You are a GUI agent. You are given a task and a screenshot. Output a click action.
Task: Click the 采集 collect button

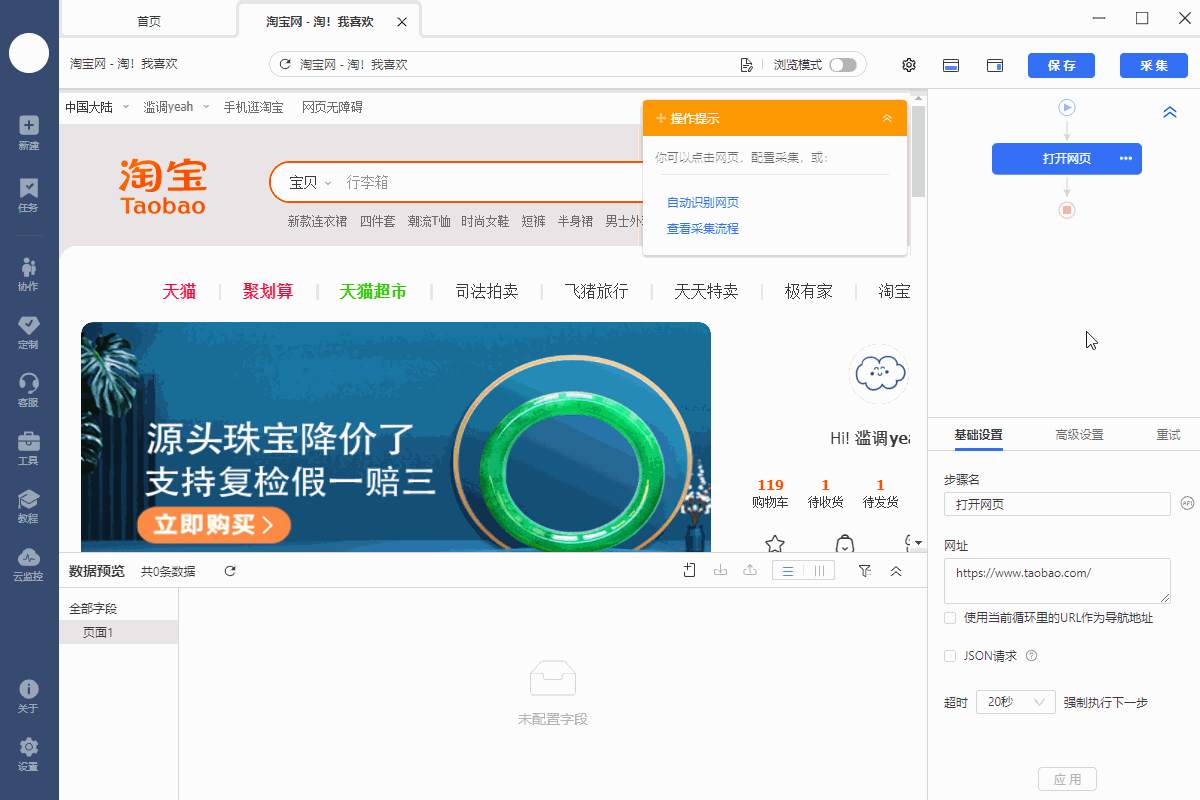pyautogui.click(x=1154, y=65)
